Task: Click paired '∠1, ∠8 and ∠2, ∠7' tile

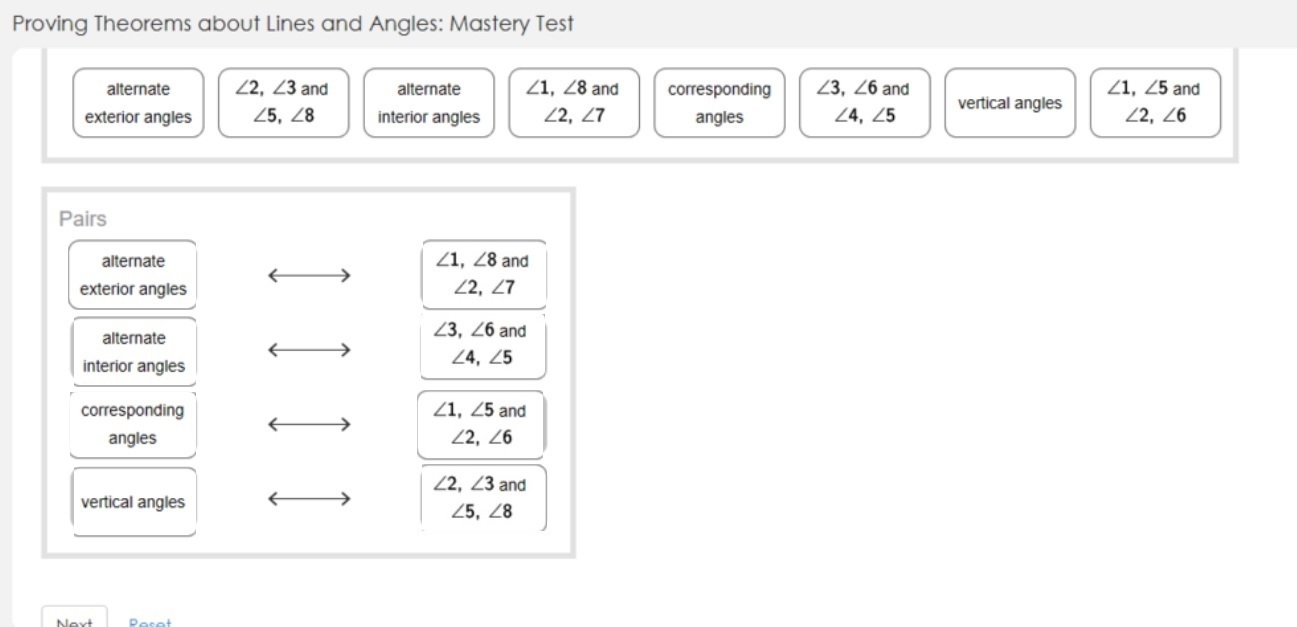Action: (484, 275)
